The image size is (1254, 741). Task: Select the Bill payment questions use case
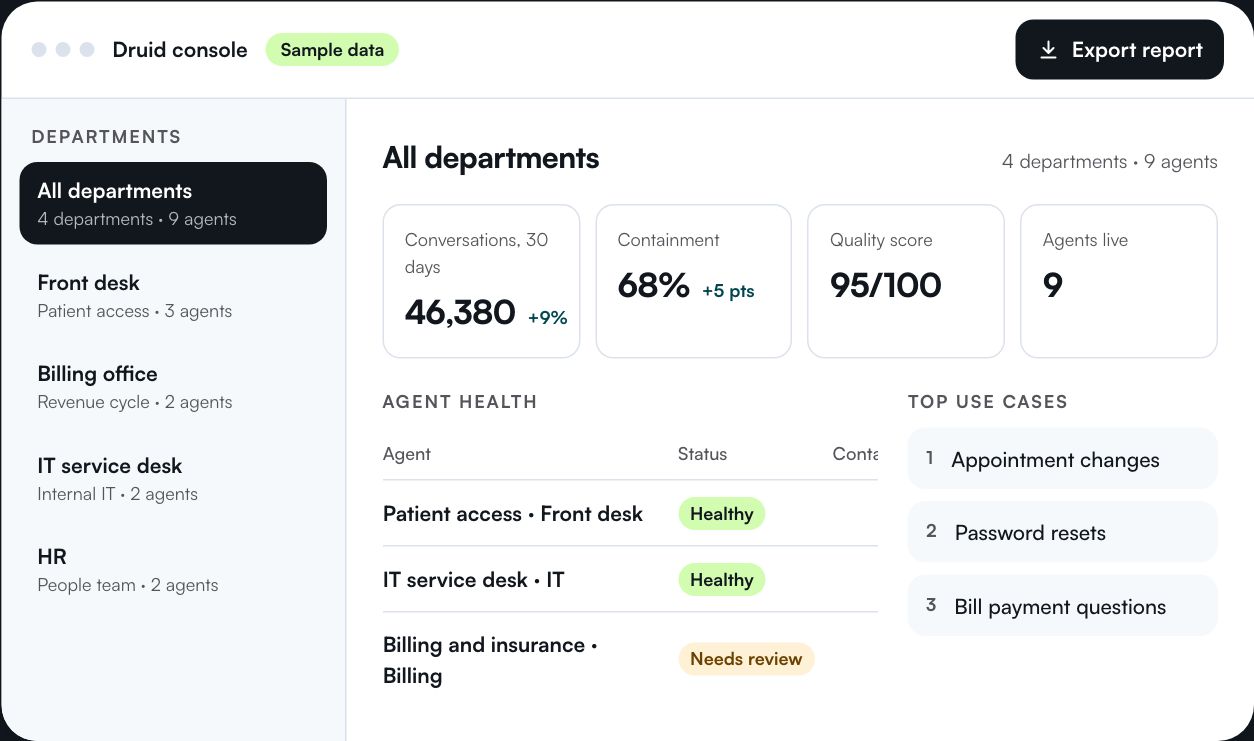1063,606
